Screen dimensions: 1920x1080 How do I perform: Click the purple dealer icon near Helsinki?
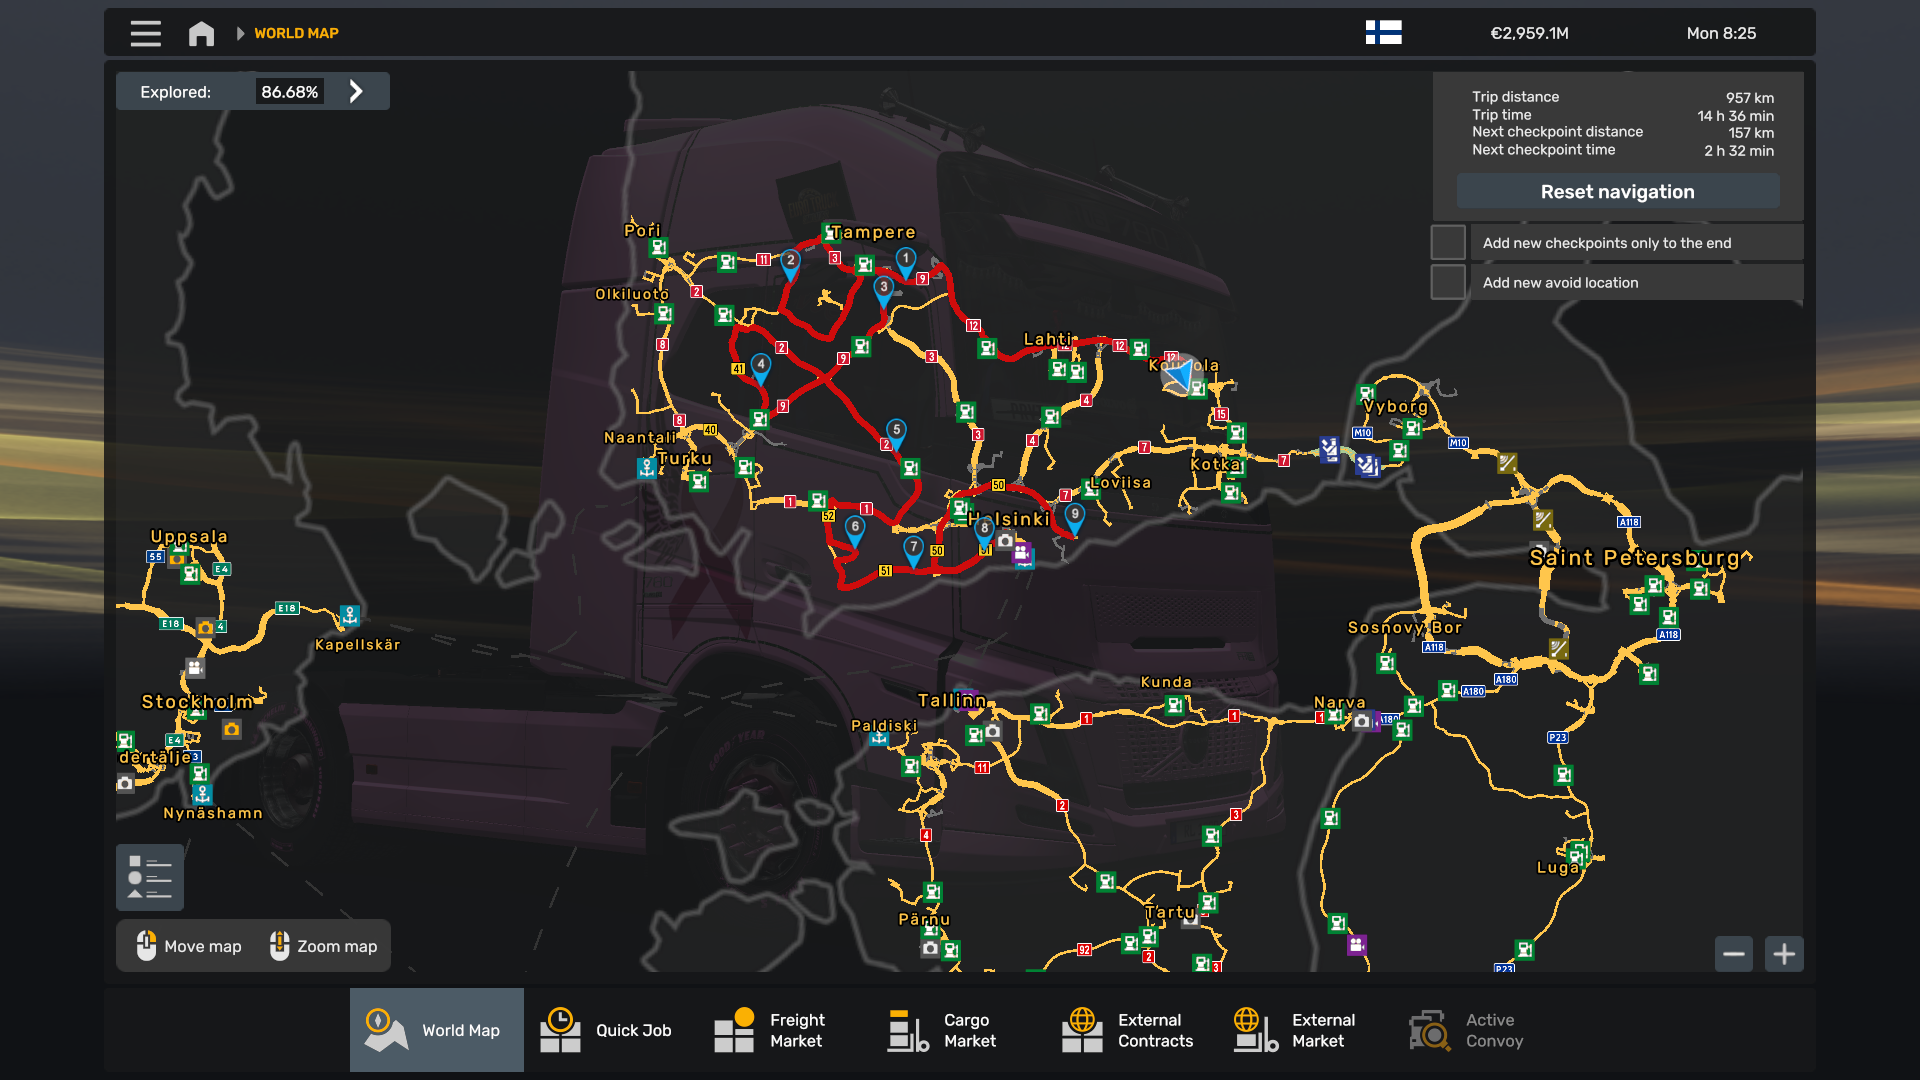pos(1021,553)
